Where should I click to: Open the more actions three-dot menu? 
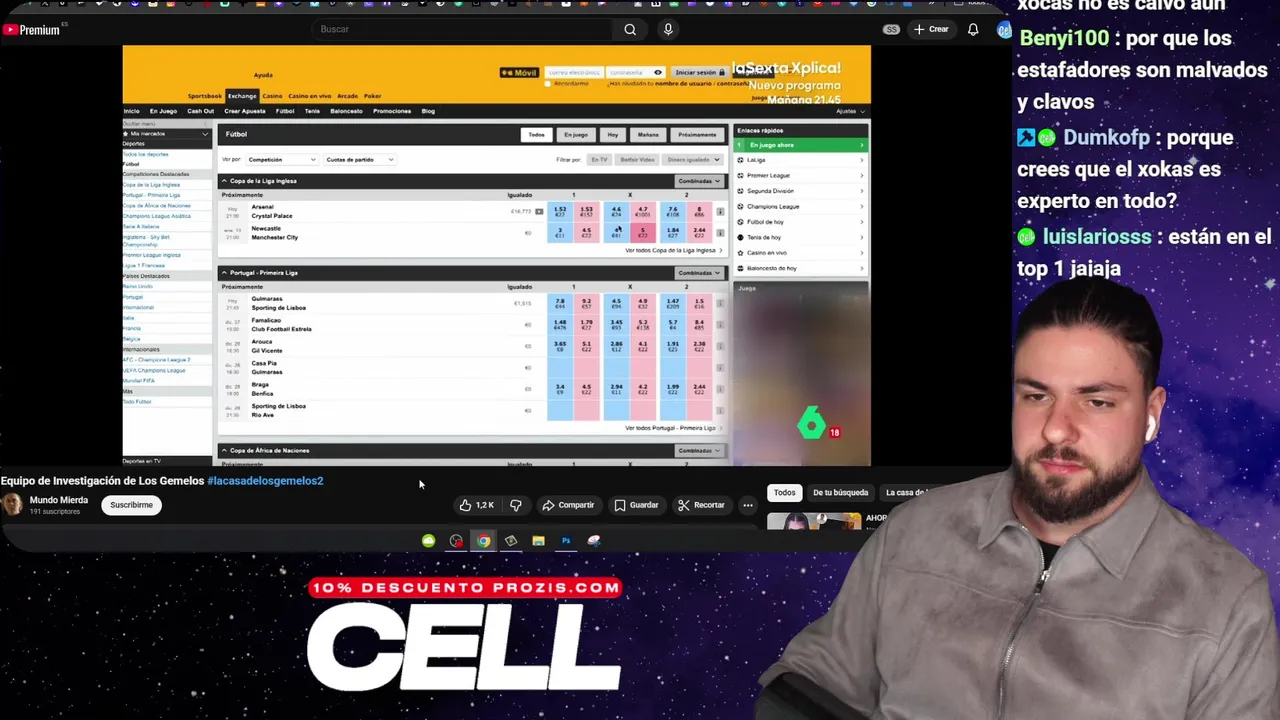pos(748,505)
